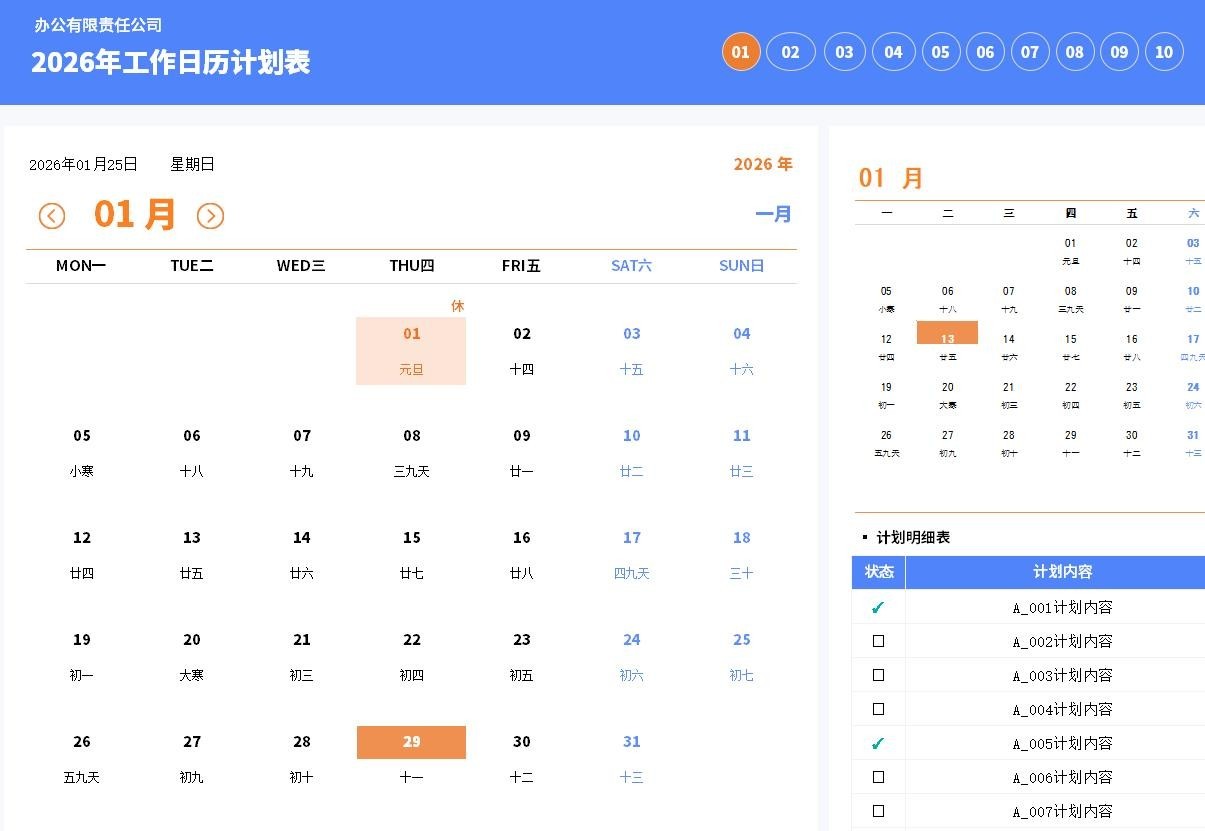Click the 状态 column header
This screenshot has height=831, width=1205.
(879, 572)
